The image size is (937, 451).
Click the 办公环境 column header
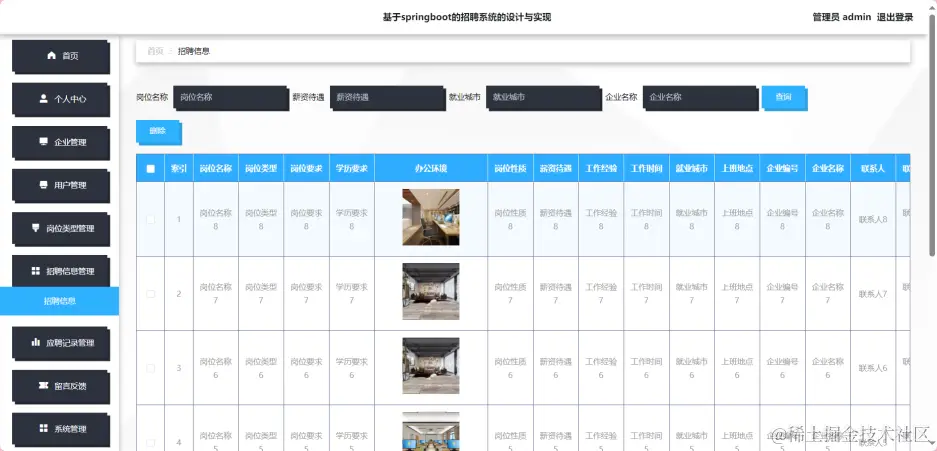[431, 168]
